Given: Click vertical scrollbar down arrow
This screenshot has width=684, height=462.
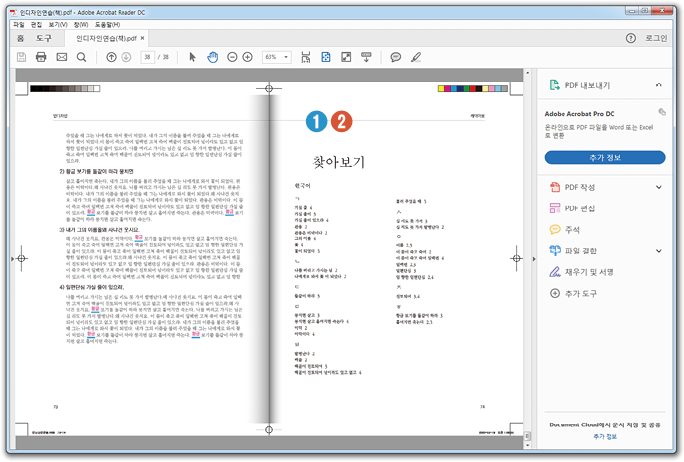Looking at the screenshot, I should click(527, 445).
